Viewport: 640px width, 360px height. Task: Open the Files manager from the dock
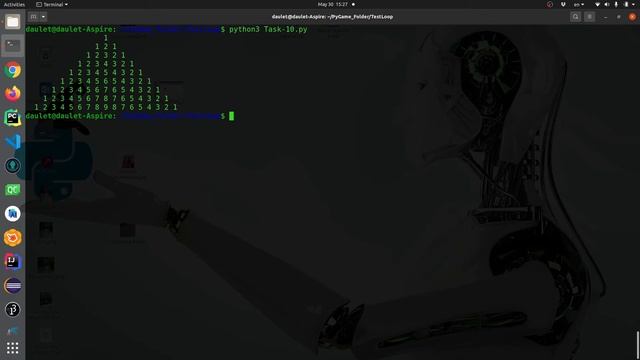point(13,22)
